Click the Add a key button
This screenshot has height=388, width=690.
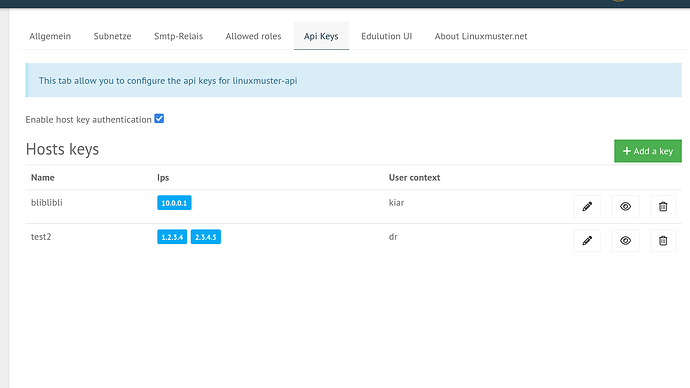(648, 151)
